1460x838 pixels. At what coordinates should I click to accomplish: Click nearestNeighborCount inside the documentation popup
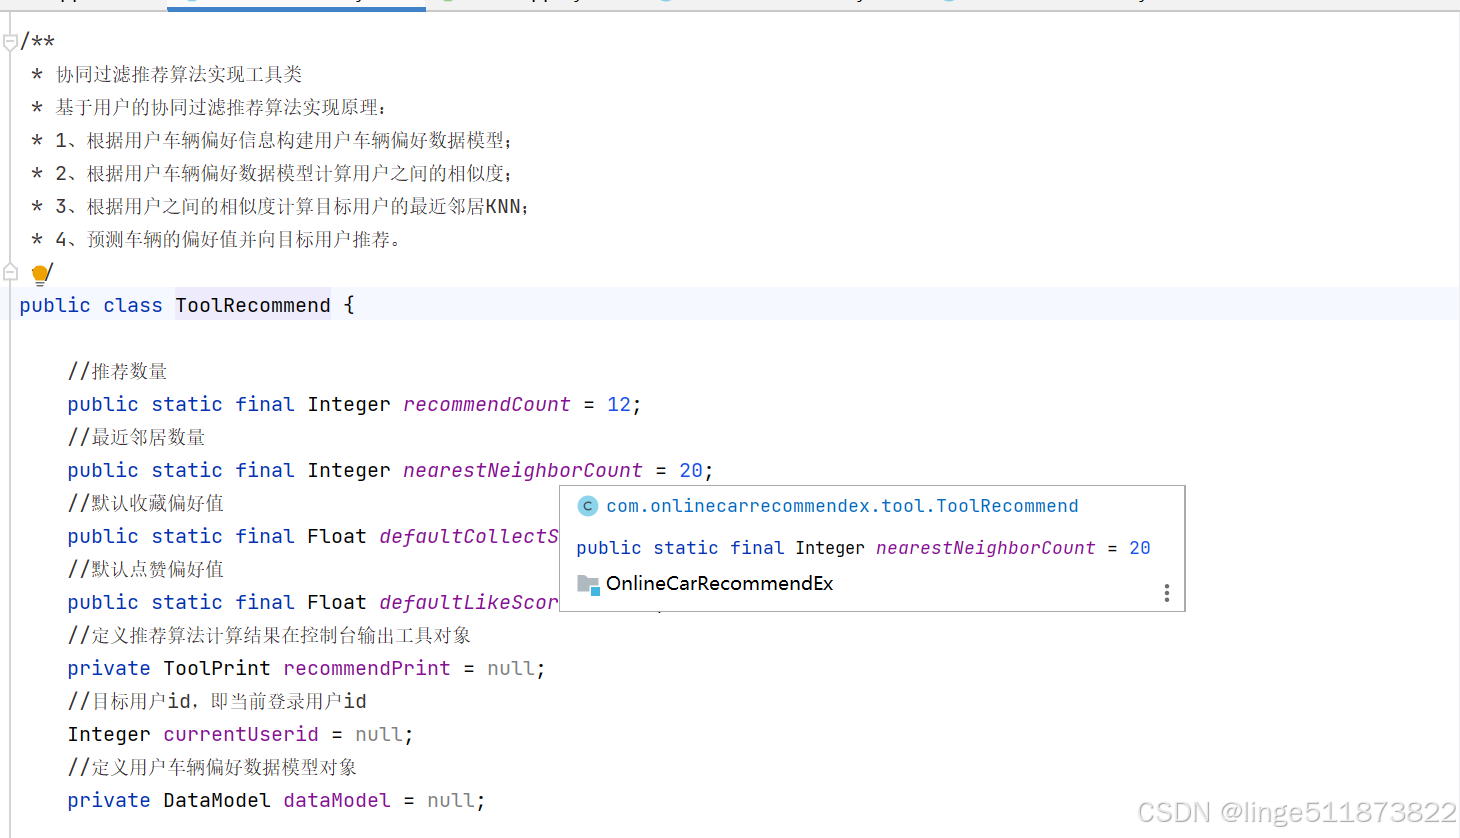pos(986,548)
